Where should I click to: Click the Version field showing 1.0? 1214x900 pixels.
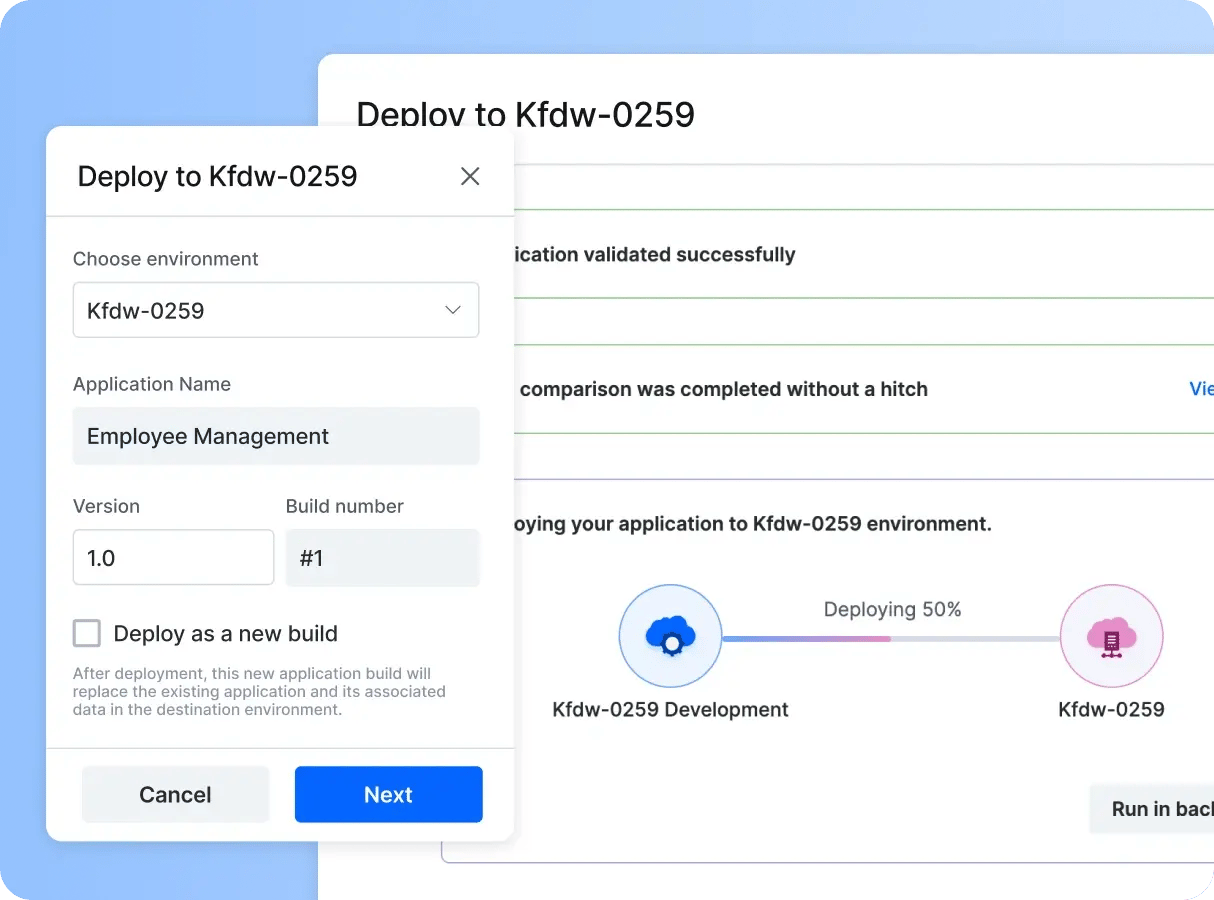coord(173,557)
